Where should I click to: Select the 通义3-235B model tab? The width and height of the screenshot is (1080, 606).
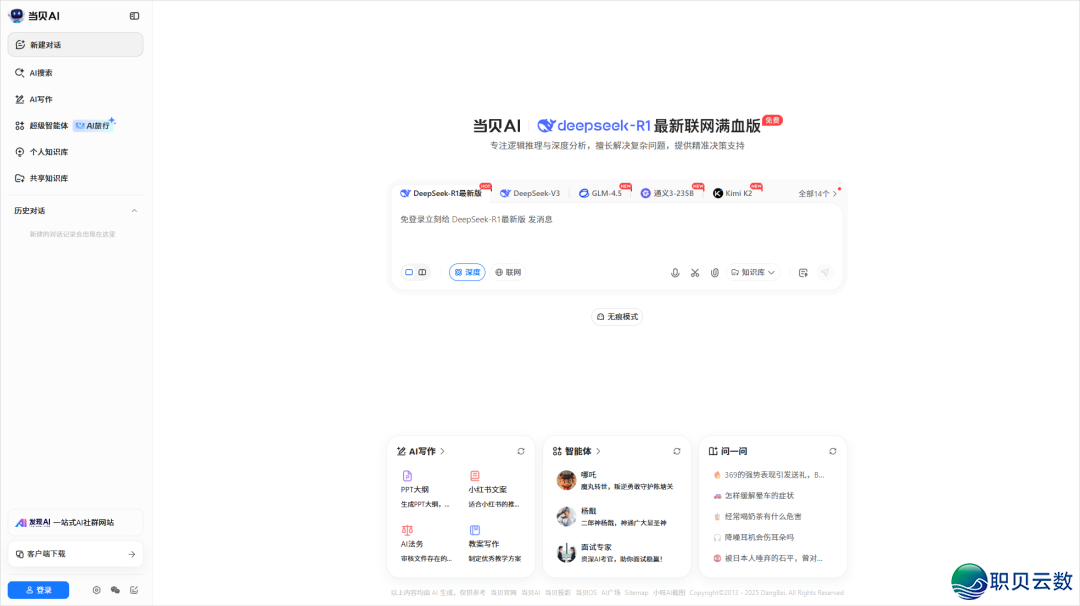pyautogui.click(x=667, y=194)
